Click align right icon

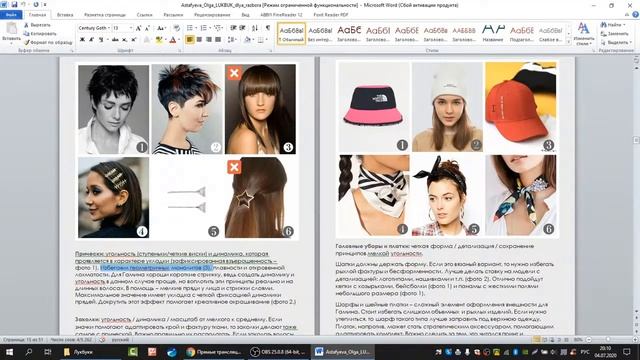209,40
